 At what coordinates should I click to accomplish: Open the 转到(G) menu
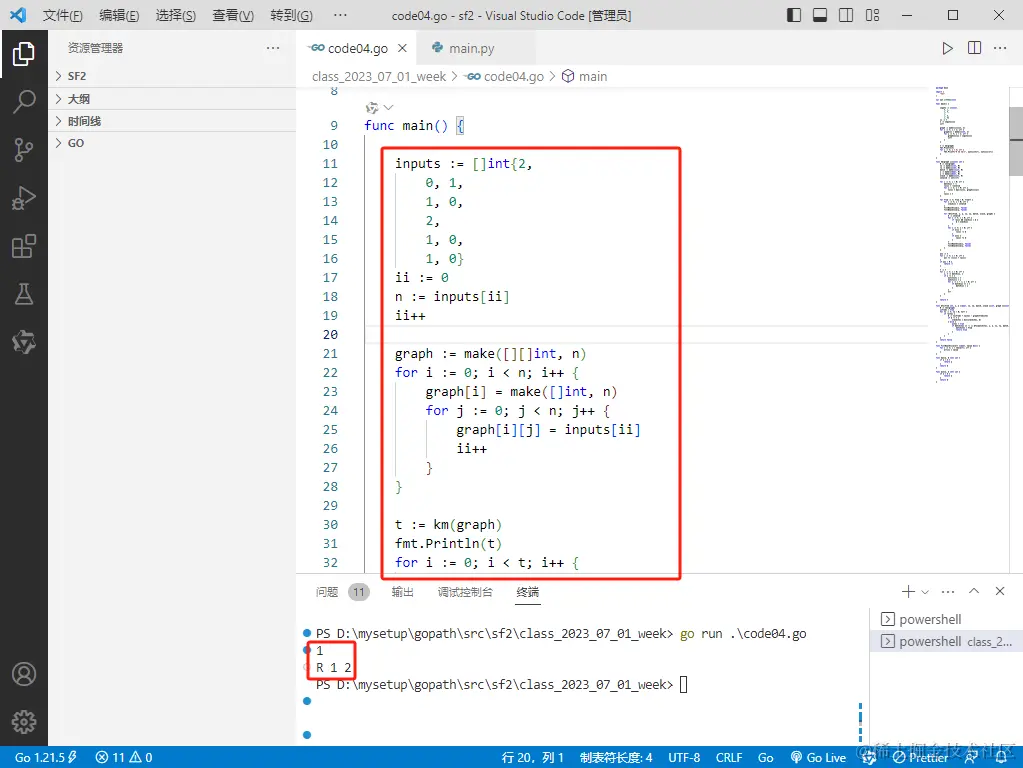[x=291, y=15]
